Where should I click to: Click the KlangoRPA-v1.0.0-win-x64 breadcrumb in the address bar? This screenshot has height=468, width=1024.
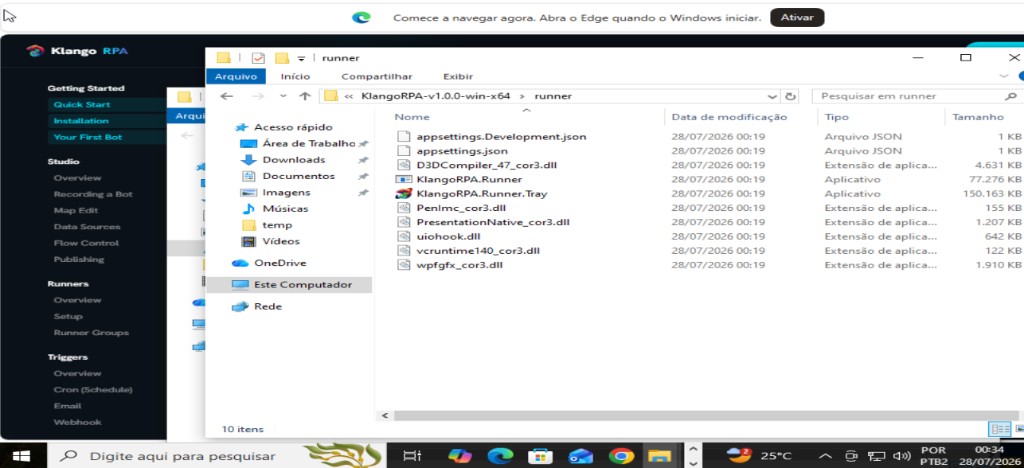[x=436, y=96]
